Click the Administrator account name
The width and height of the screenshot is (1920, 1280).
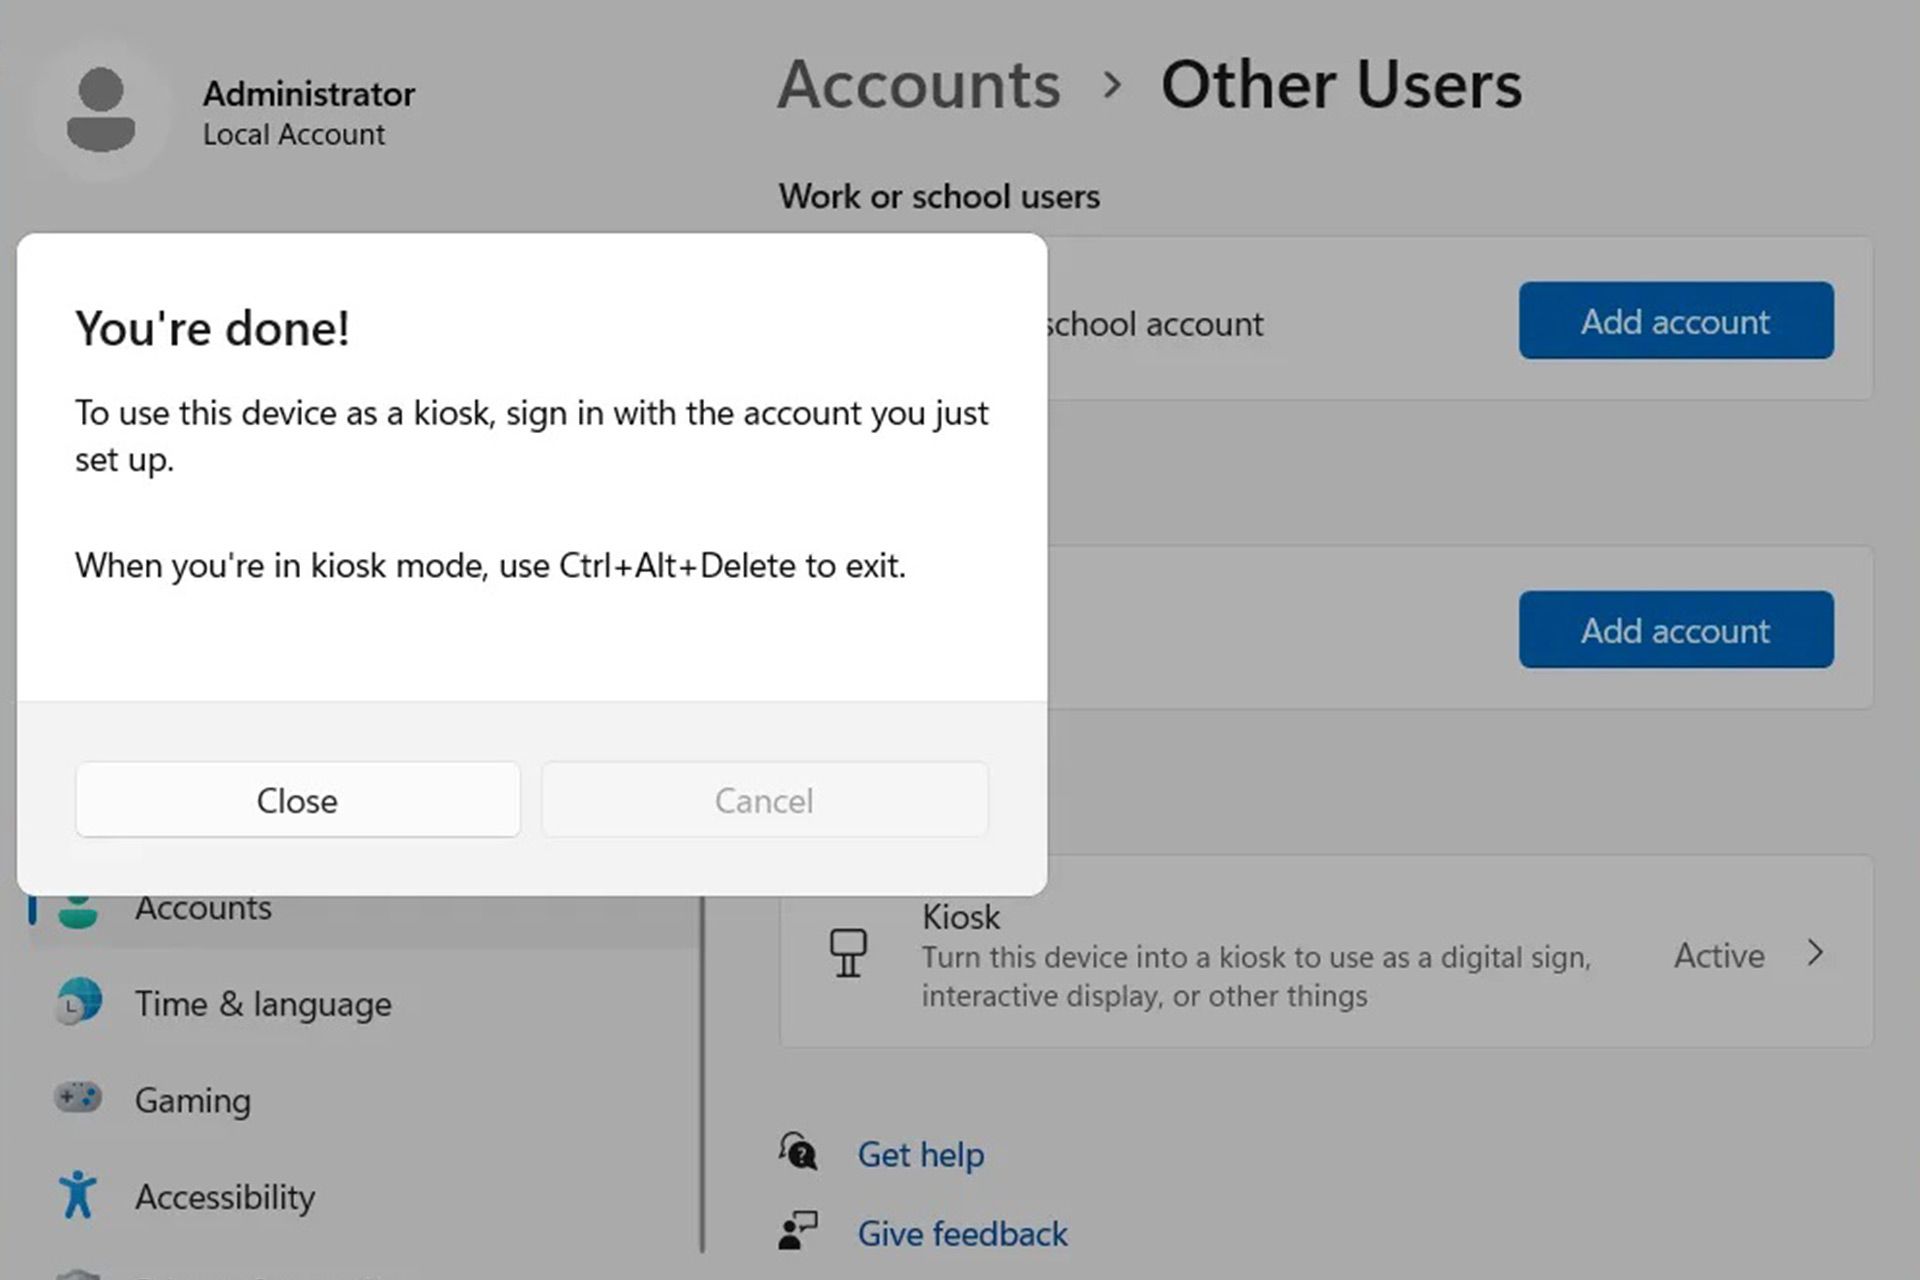[x=309, y=94]
